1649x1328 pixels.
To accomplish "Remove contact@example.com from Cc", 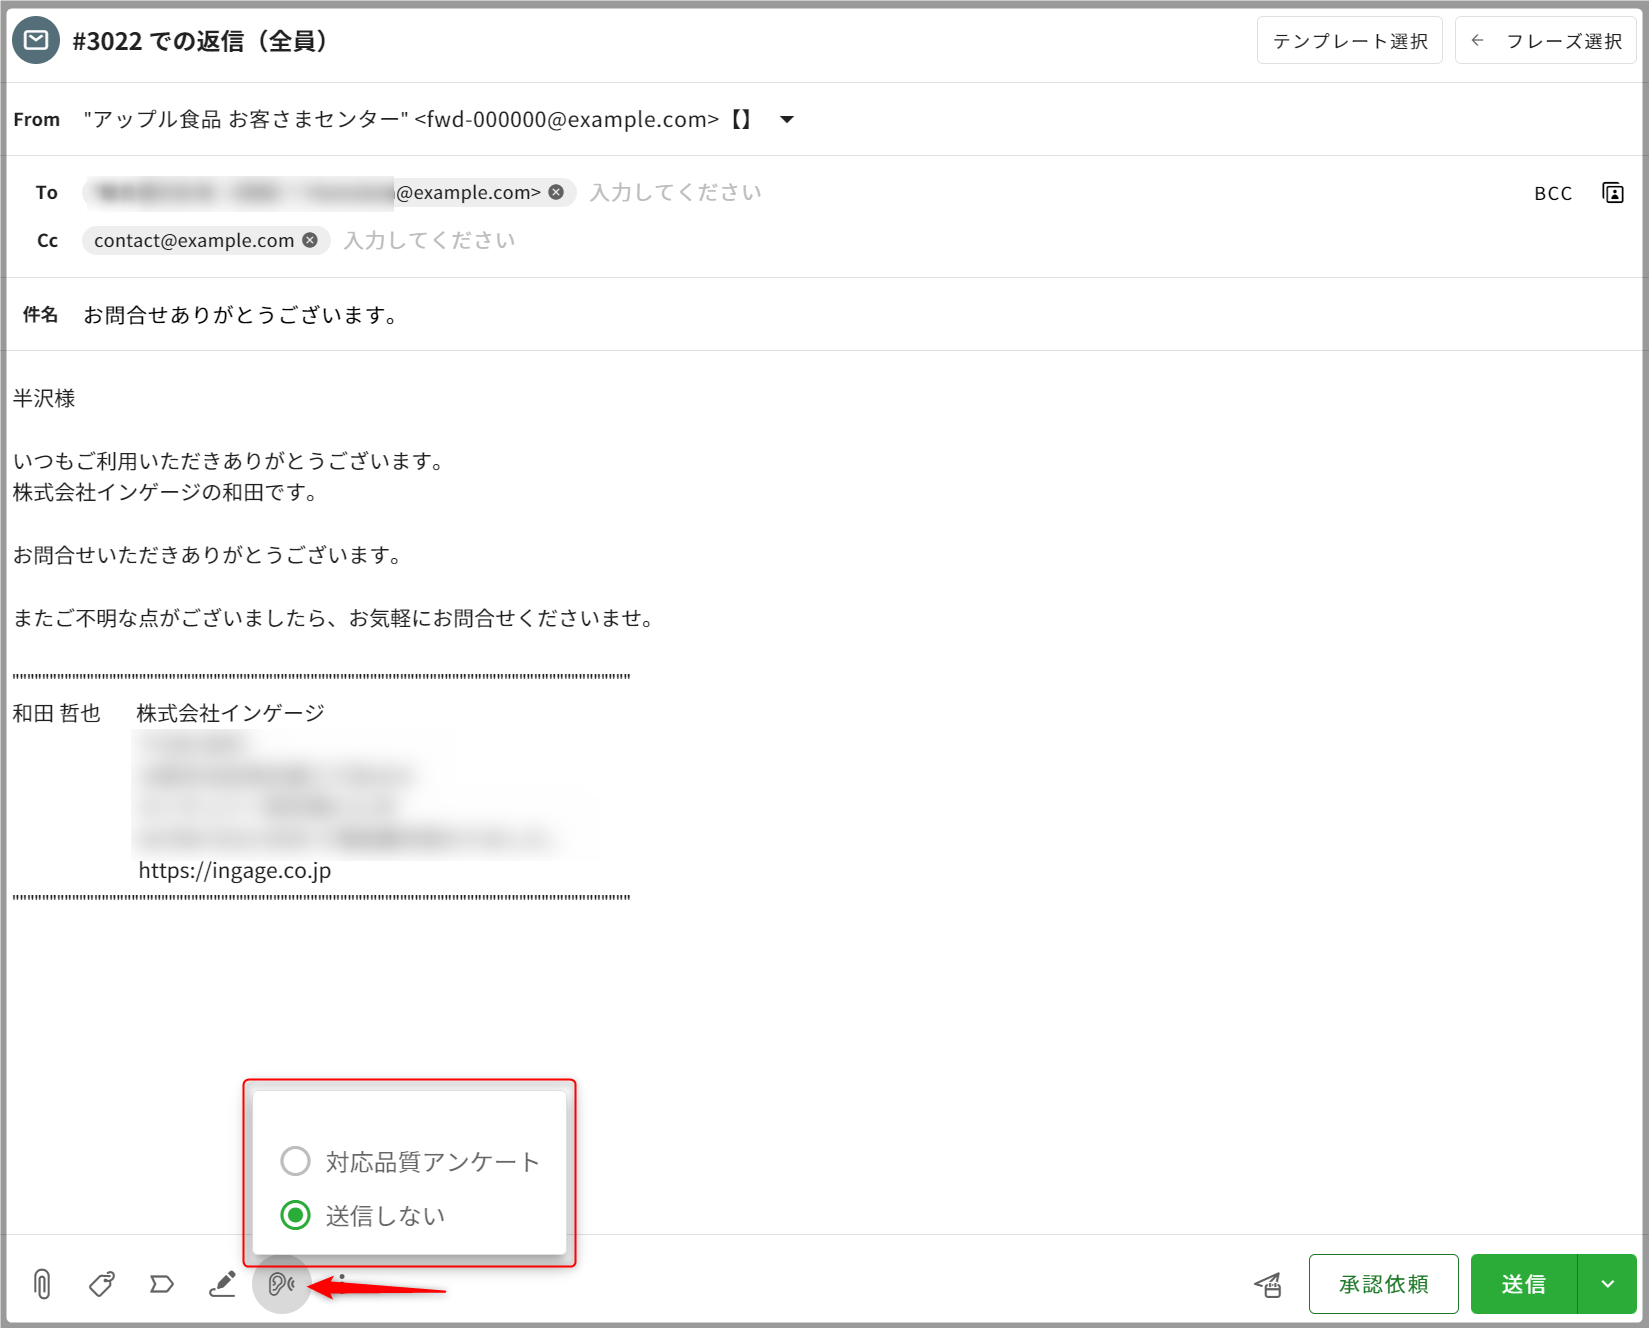I will point(310,240).
